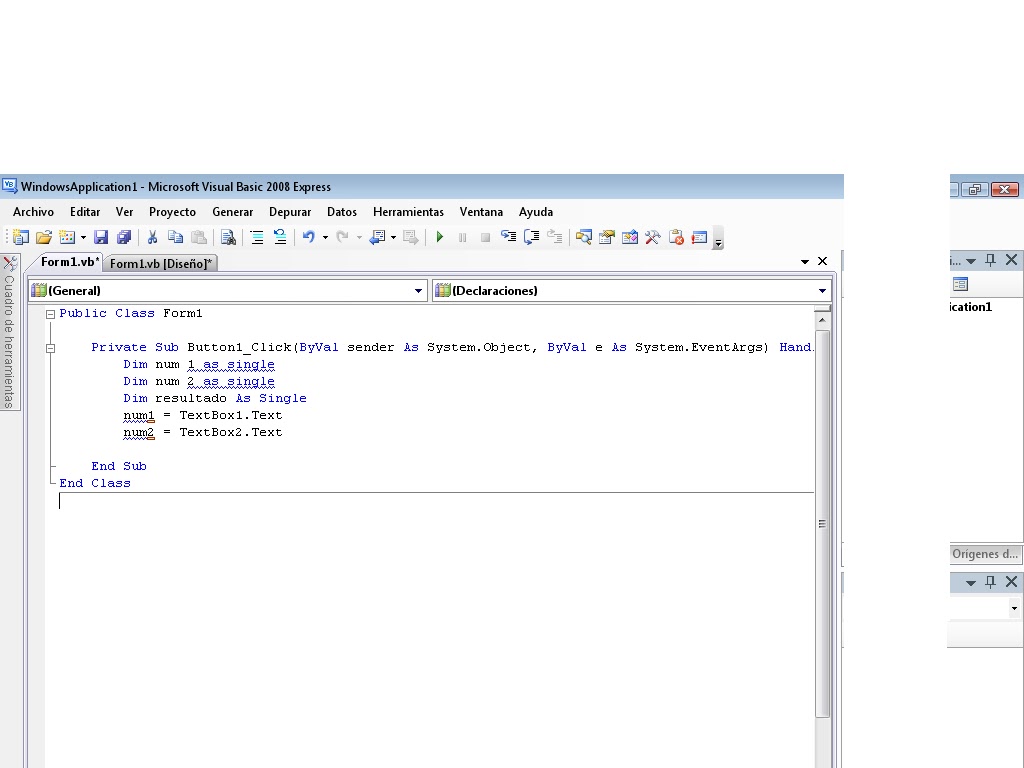Collapse the Button1_Click sub with its minus box
The height and width of the screenshot is (768, 1024).
click(x=48, y=347)
